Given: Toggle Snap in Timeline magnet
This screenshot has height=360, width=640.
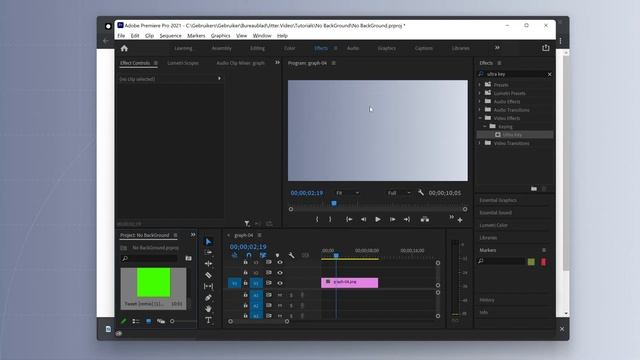Looking at the screenshot, I should (x=249, y=256).
